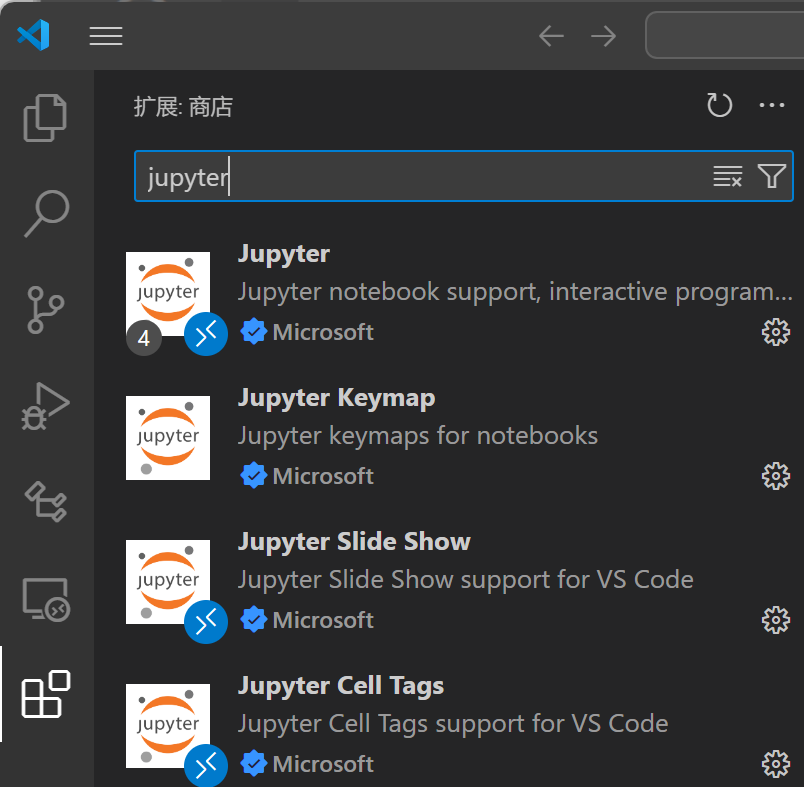Refresh the extensions marketplace list

(720, 106)
